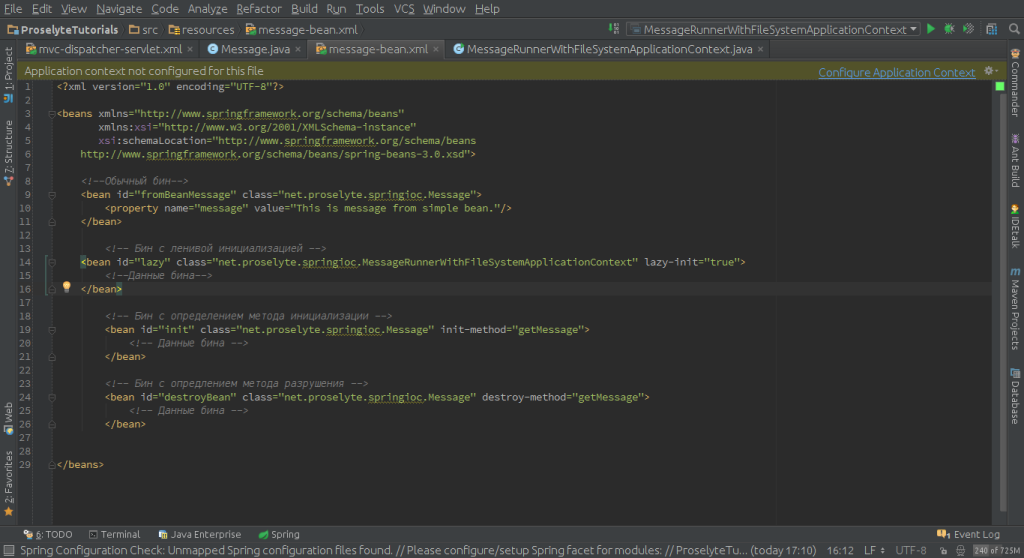This screenshot has height=558, width=1024.
Task: Click the light bulb intention icon
Action: (67, 287)
